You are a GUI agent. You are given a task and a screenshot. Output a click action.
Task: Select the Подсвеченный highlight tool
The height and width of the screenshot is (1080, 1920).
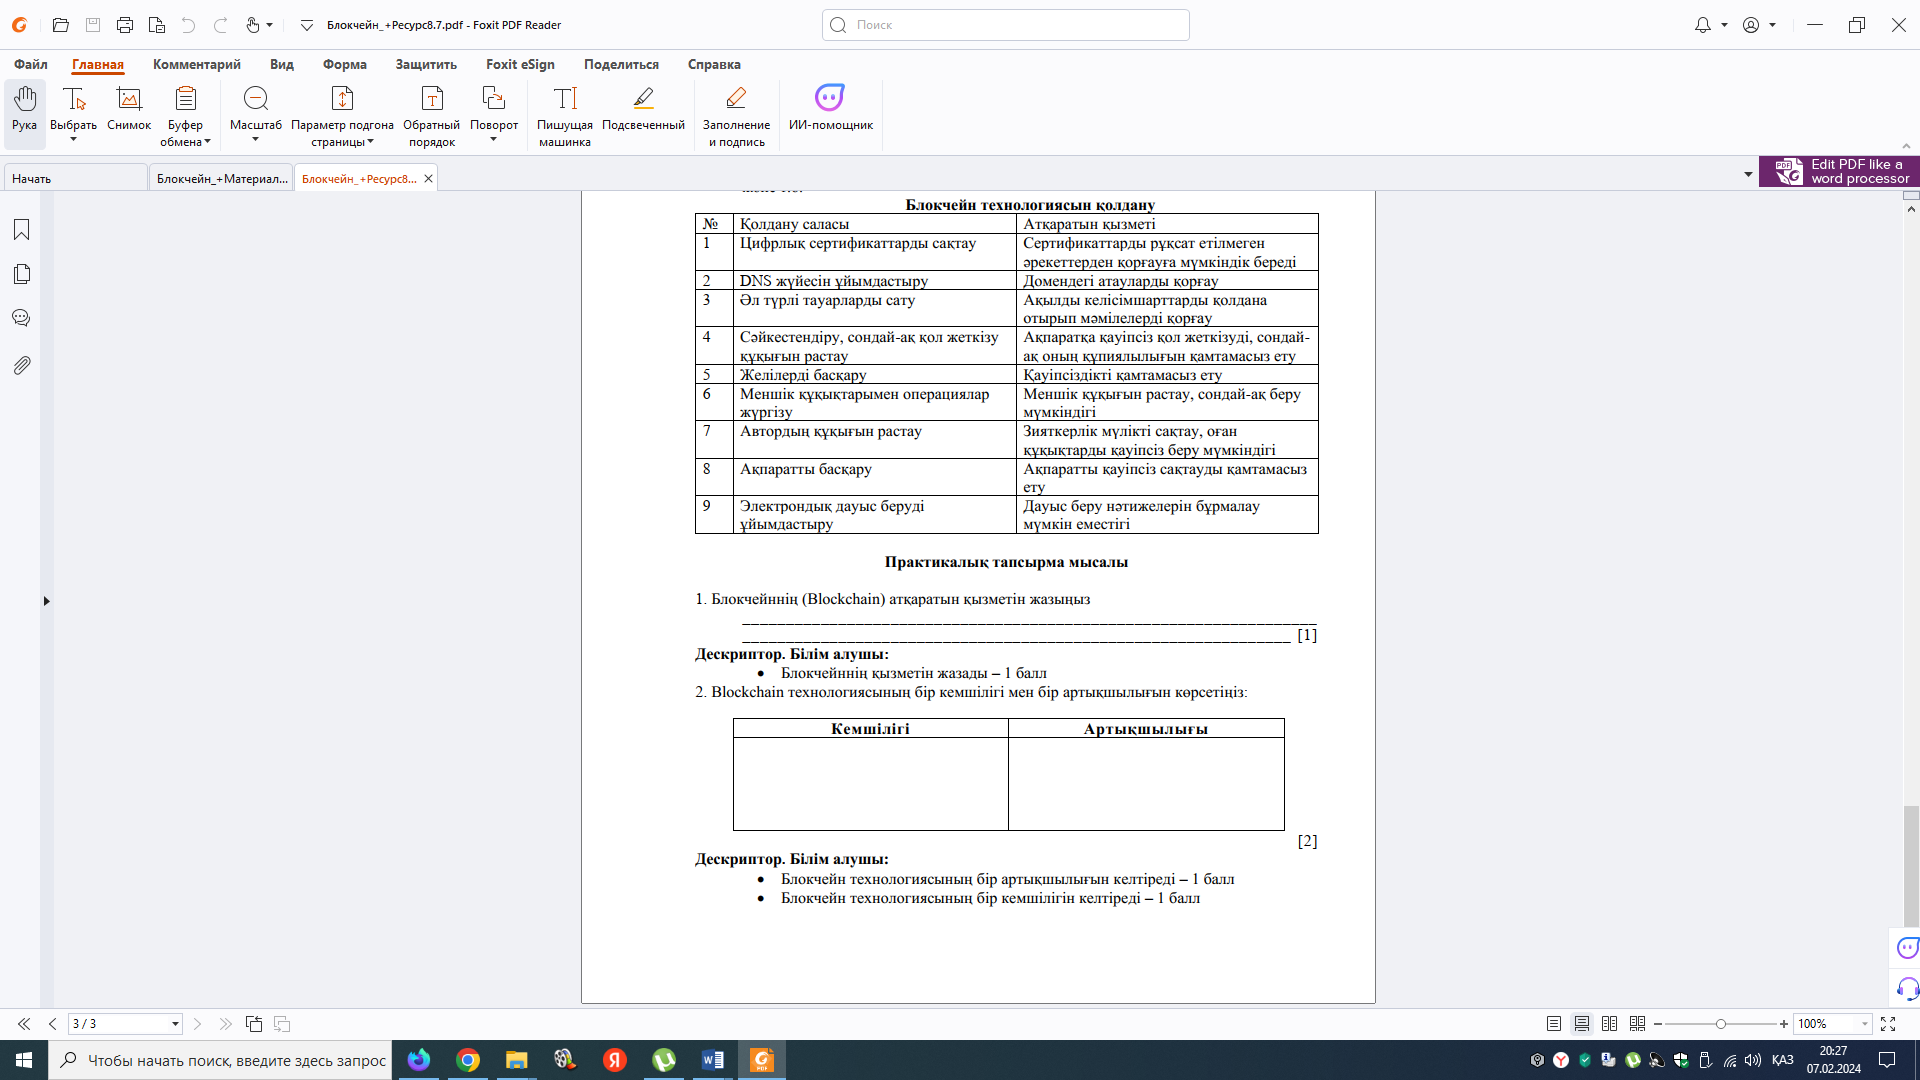click(643, 108)
